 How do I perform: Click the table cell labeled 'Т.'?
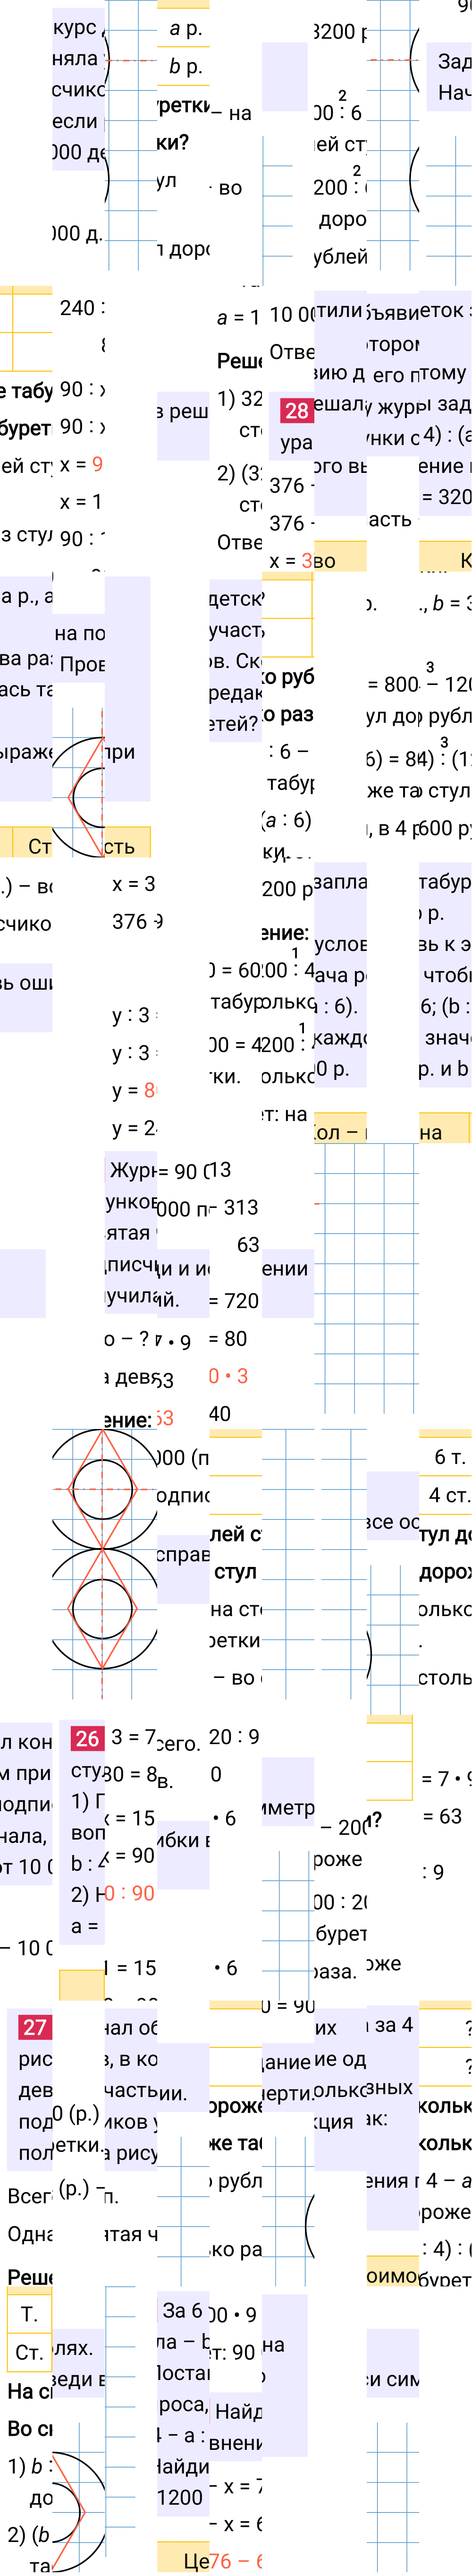point(29,2314)
